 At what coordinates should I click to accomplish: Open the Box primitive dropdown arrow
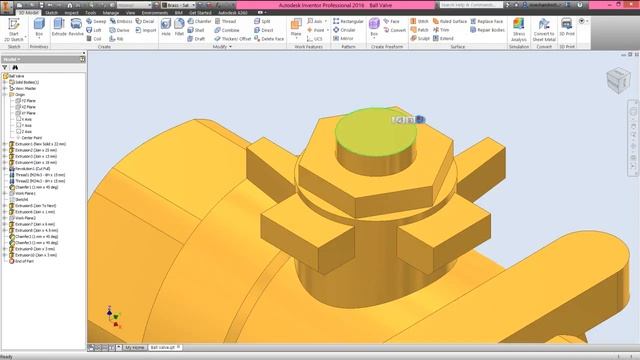coord(39,38)
